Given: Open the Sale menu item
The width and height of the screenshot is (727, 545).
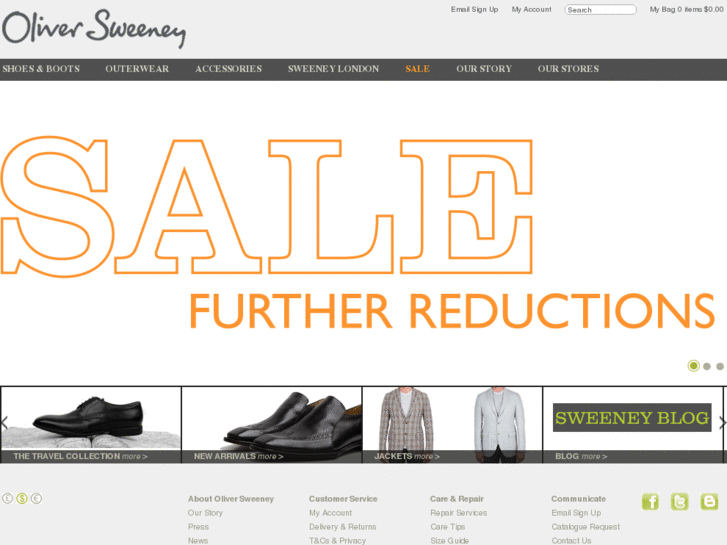Looking at the screenshot, I should (417, 69).
